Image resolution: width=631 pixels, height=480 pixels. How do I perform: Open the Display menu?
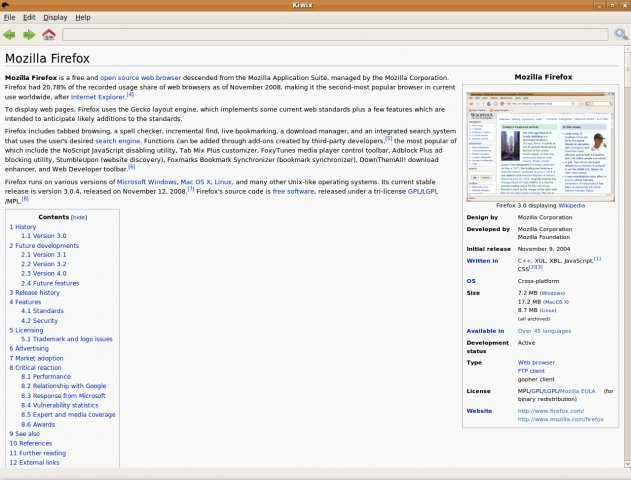(55, 17)
